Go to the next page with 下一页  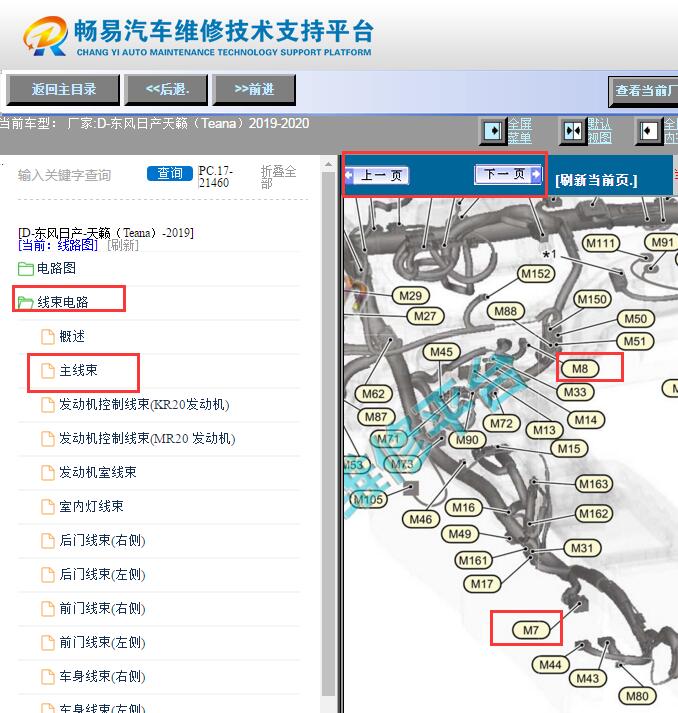(x=508, y=174)
